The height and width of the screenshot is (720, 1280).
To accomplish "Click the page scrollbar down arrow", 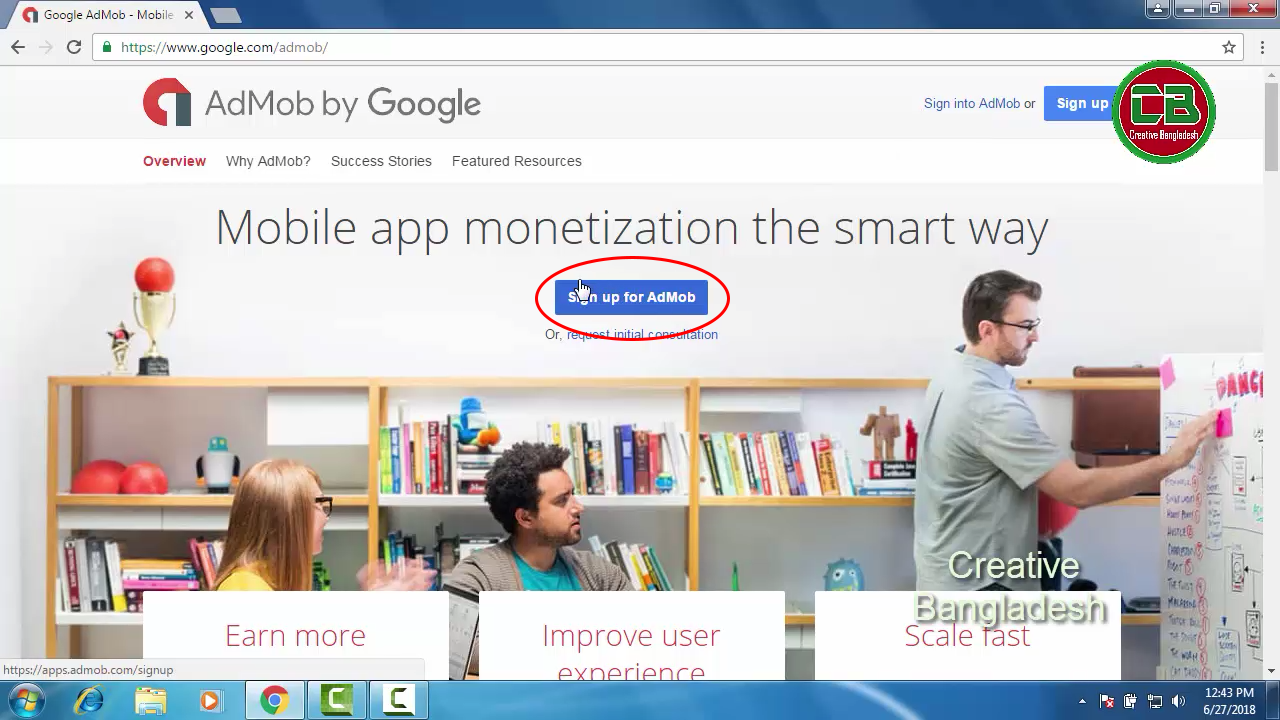I will (x=1271, y=671).
